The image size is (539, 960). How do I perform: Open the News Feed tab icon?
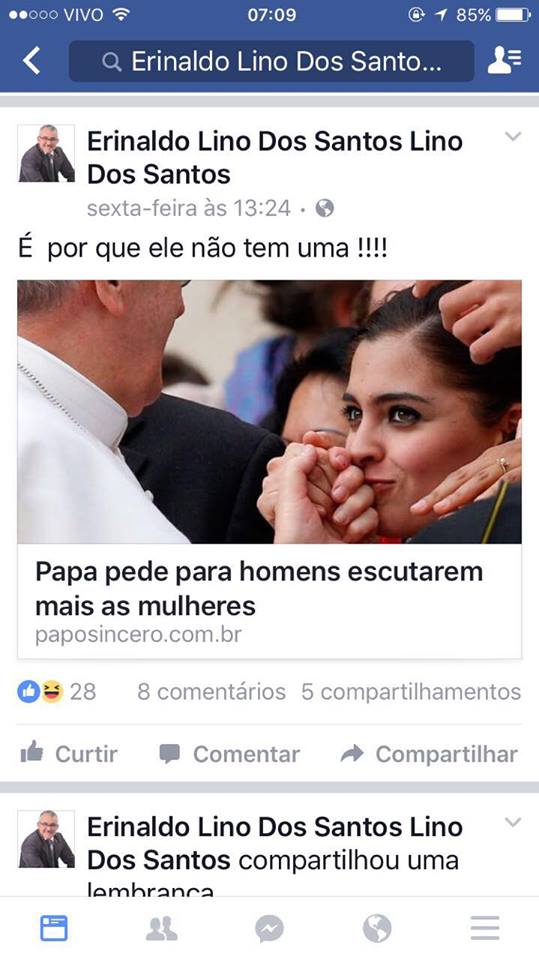pos(54,928)
